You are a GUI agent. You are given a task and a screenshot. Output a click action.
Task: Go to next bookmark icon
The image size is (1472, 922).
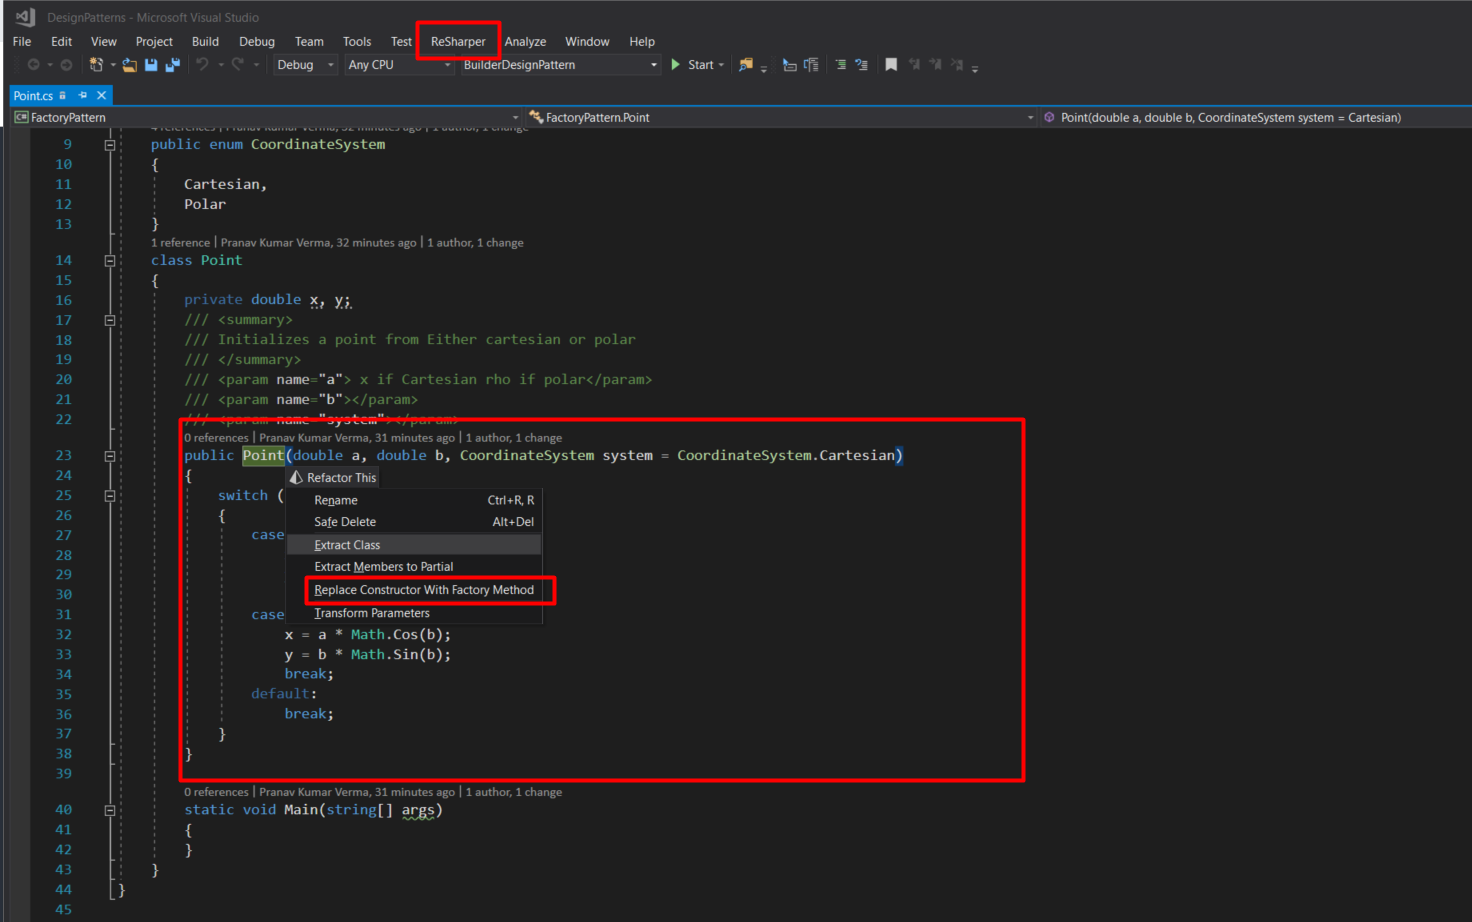(x=935, y=65)
